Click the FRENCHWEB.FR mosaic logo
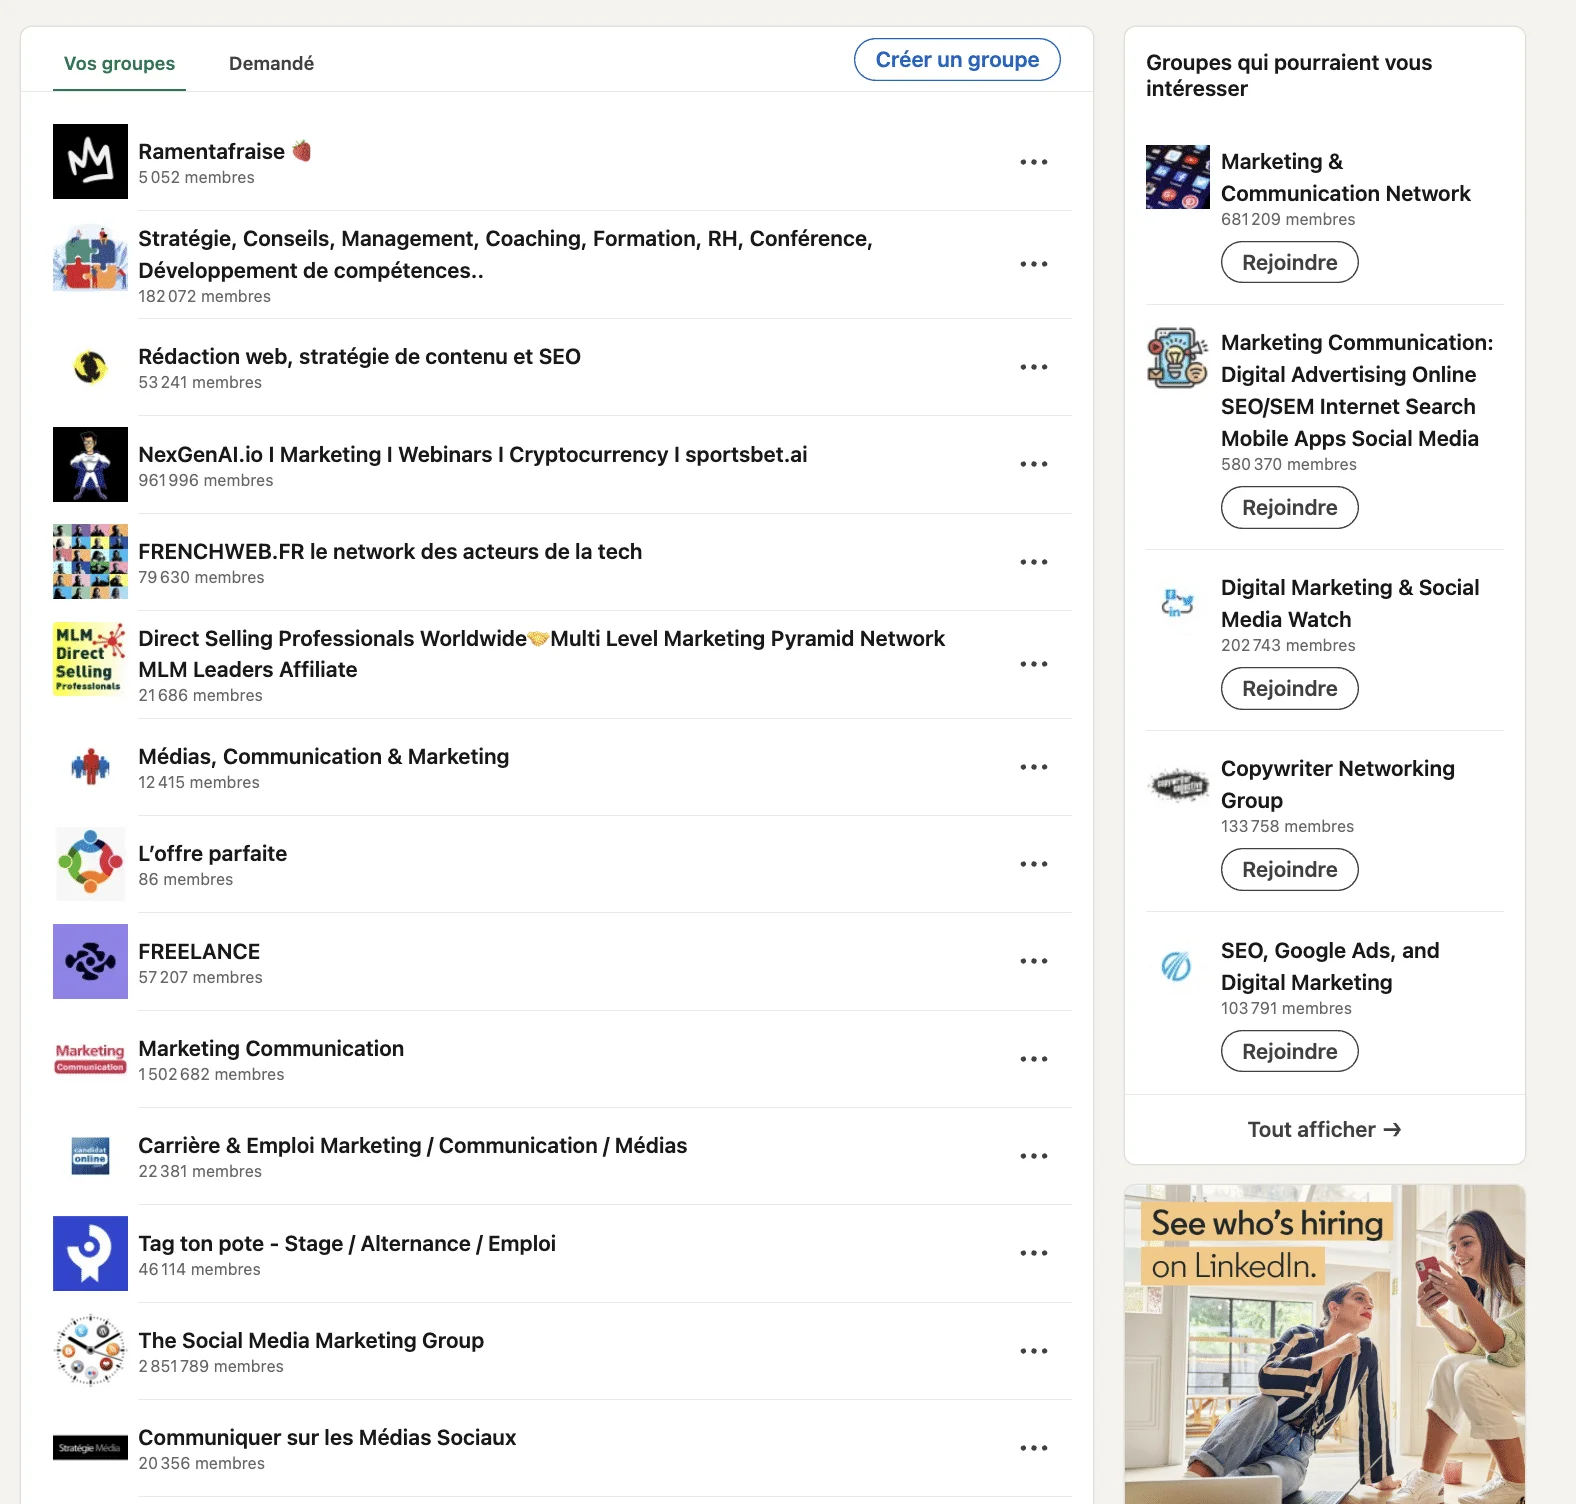This screenshot has width=1576, height=1504. (x=90, y=561)
